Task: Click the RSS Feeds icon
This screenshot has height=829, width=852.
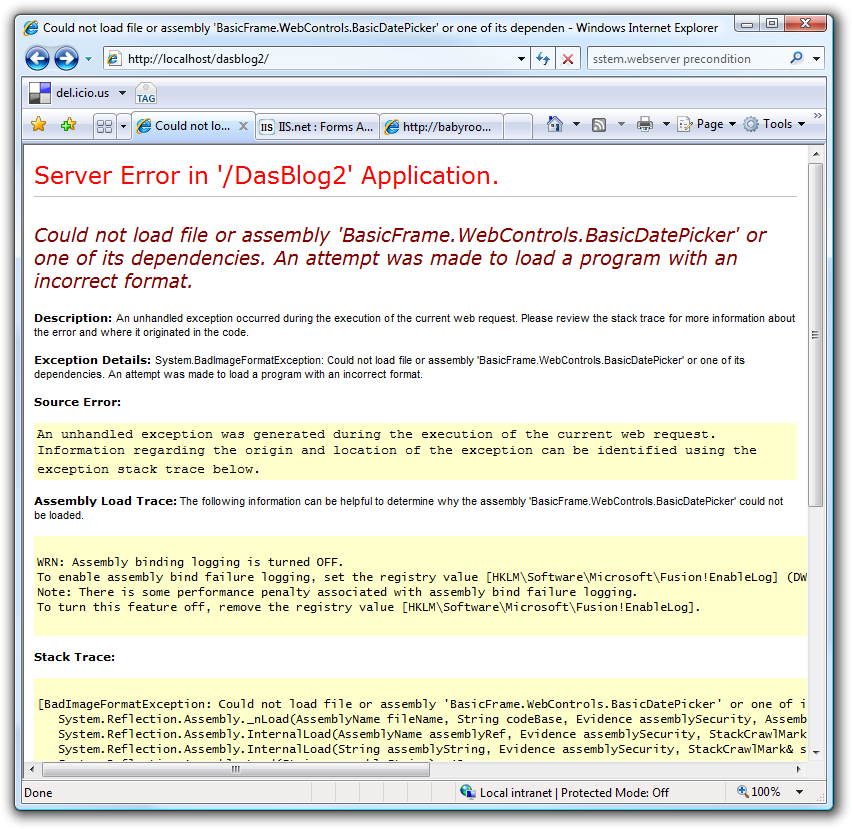Action: pyautogui.click(x=599, y=124)
